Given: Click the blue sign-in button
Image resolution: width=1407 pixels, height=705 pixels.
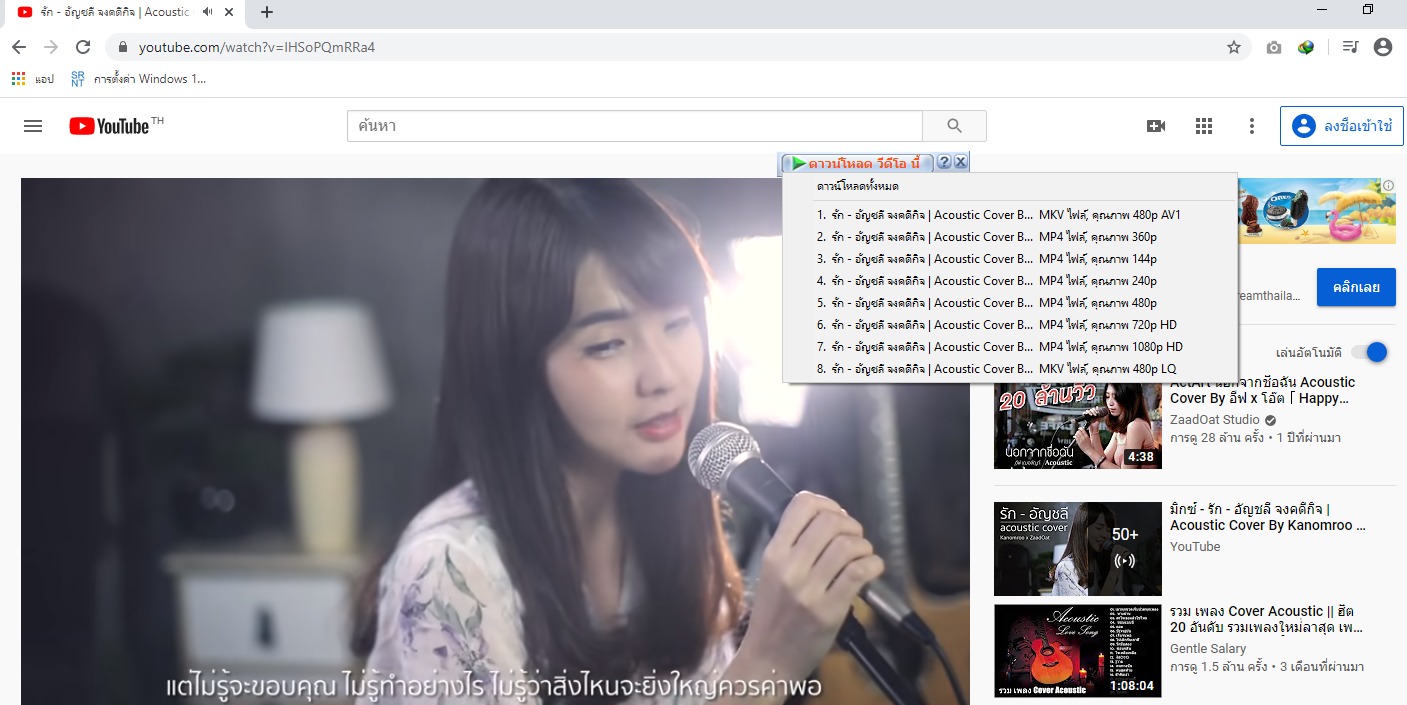Looking at the screenshot, I should (1341, 126).
